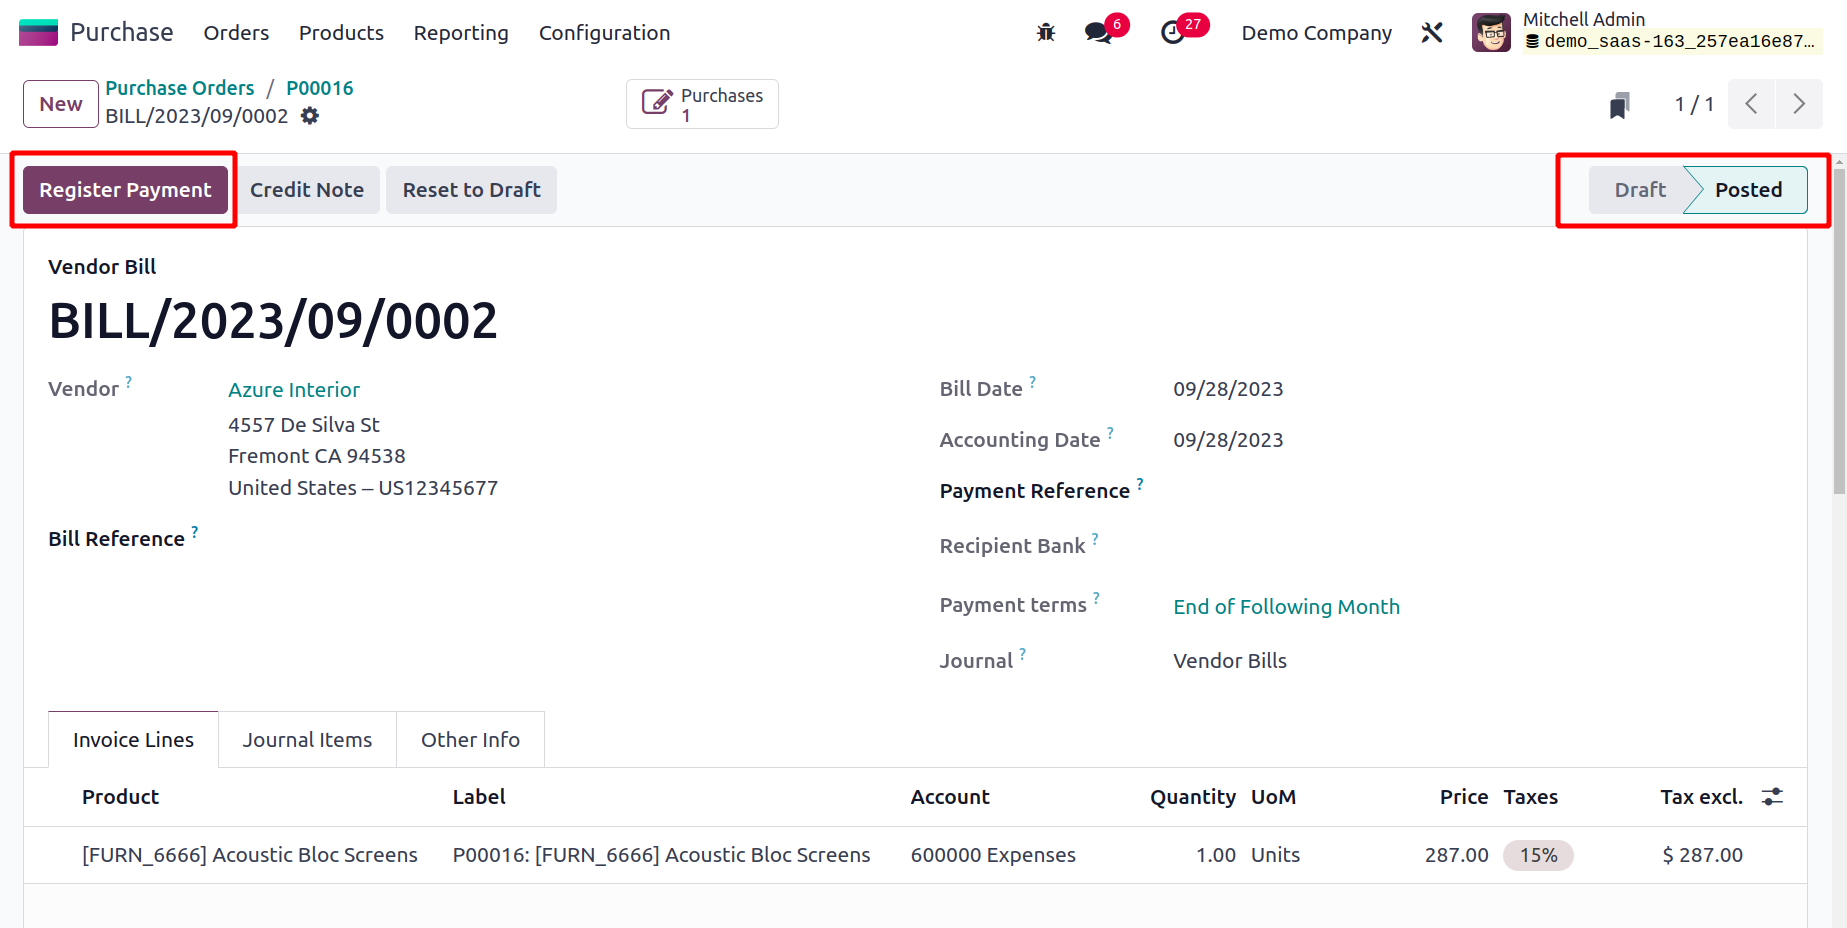Click the gear actions icon beside bill number

click(x=310, y=116)
